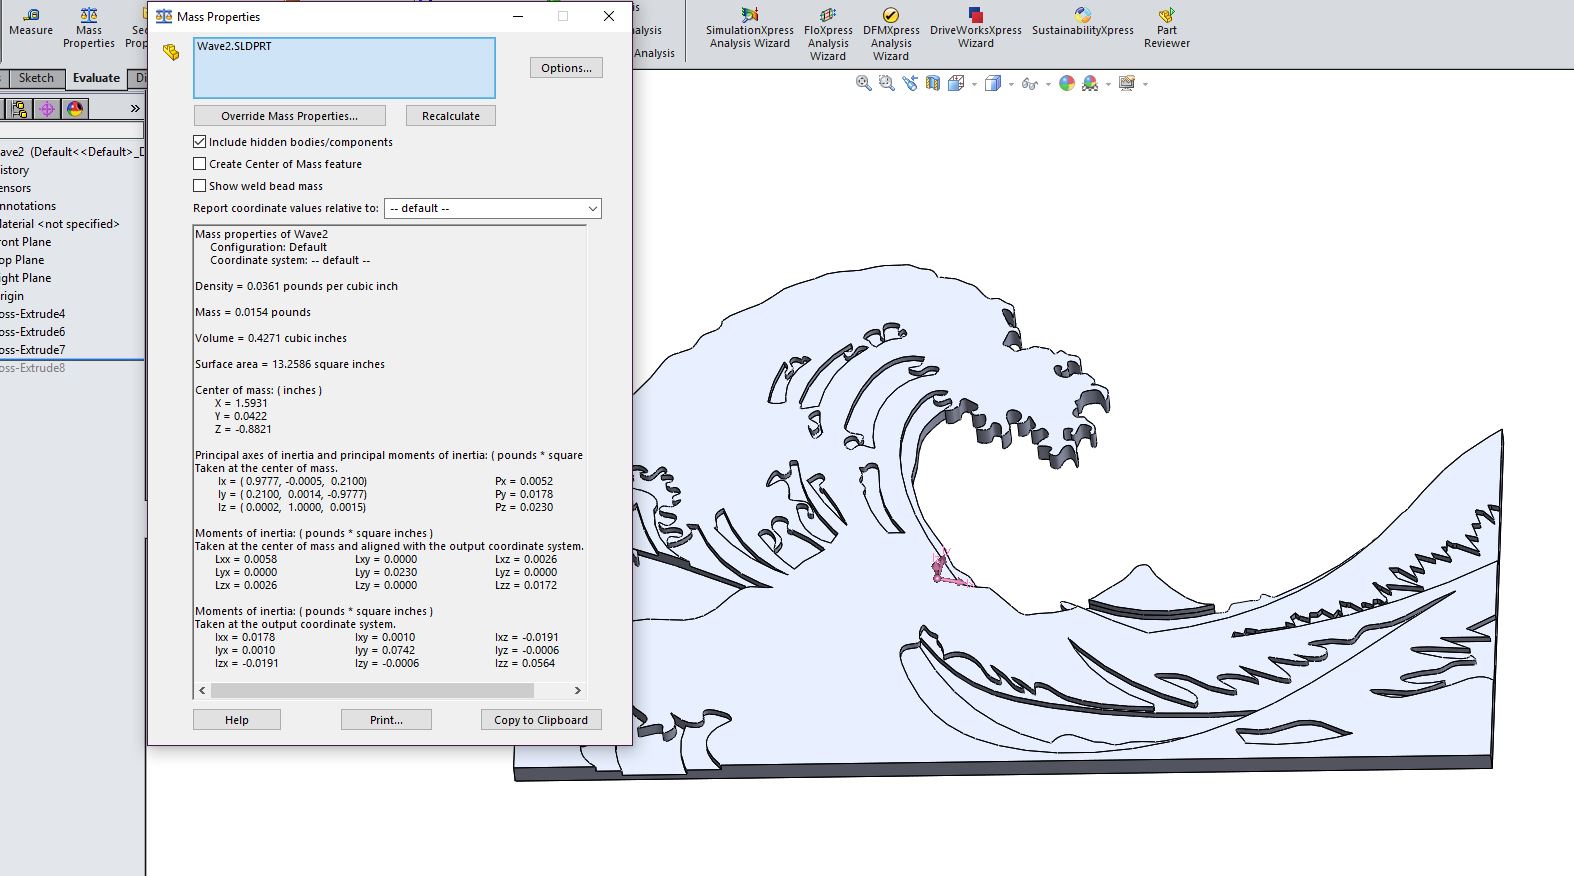Screen dimensions: 1574x876
Task: Select Material not specified tree item
Action: pyautogui.click(x=60, y=224)
